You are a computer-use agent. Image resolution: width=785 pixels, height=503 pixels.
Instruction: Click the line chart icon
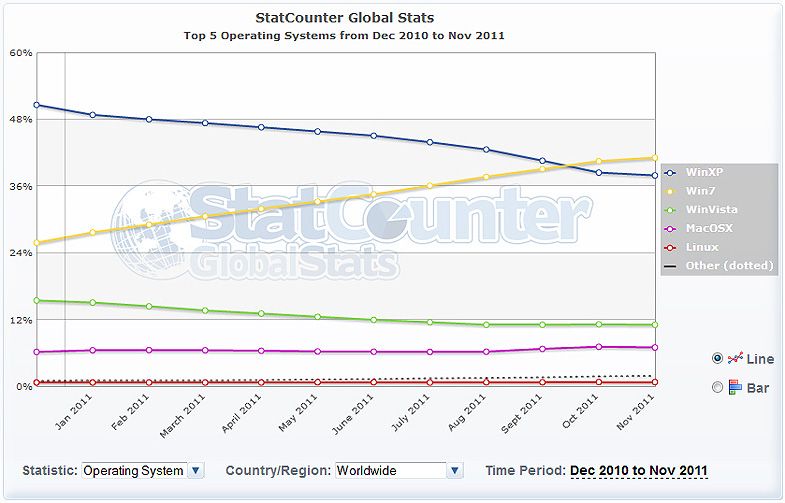(735, 359)
